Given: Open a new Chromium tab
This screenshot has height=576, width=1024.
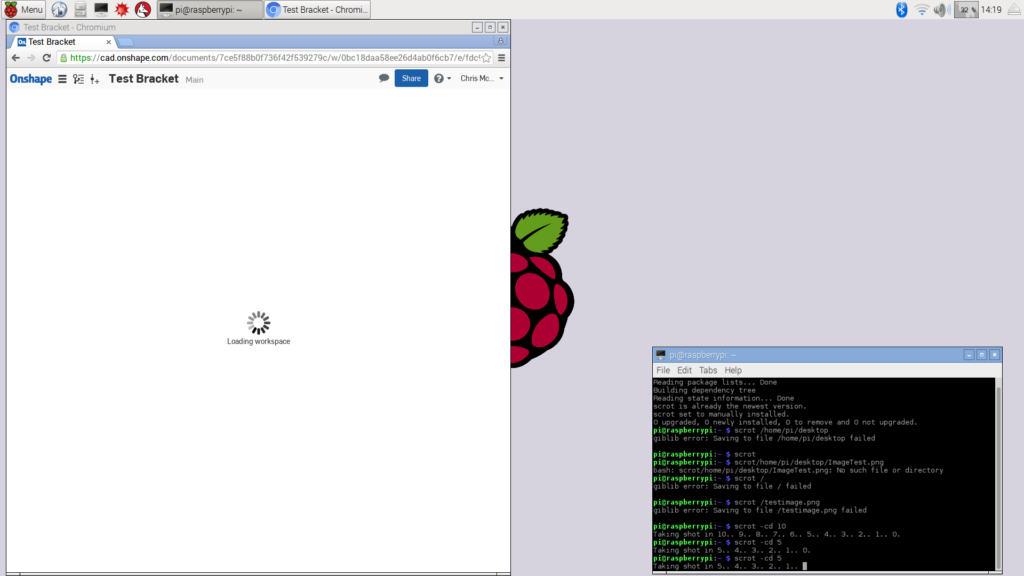Looking at the screenshot, I should click(x=126, y=42).
